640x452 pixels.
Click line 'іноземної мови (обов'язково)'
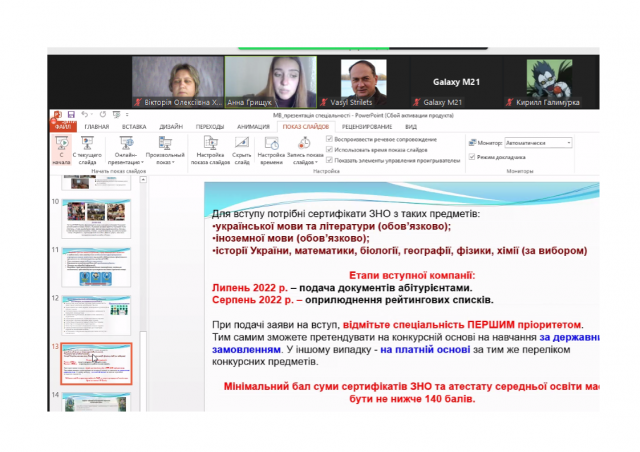point(291,238)
